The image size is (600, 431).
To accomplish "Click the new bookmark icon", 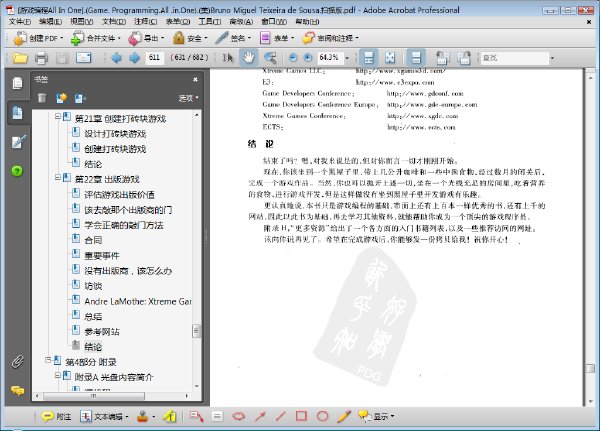I will pyautogui.click(x=61, y=98).
